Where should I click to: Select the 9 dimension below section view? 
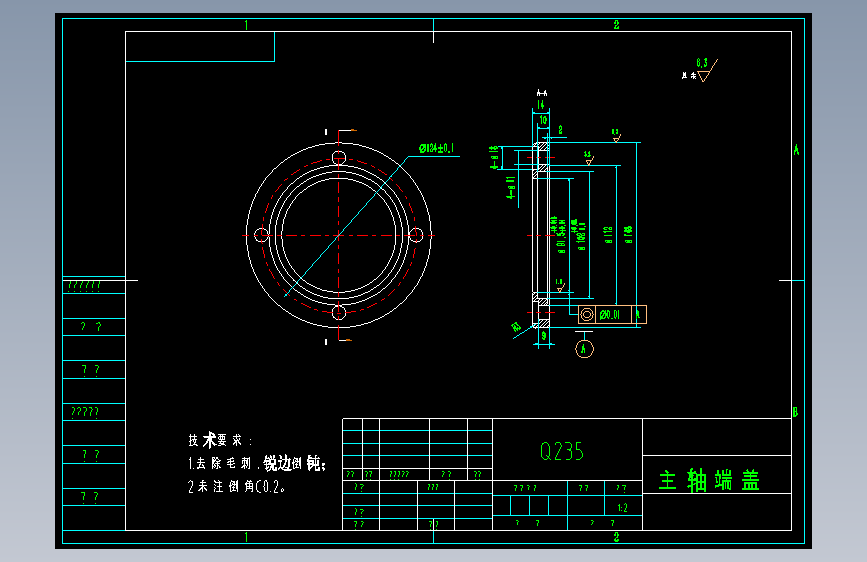pyautogui.click(x=544, y=336)
